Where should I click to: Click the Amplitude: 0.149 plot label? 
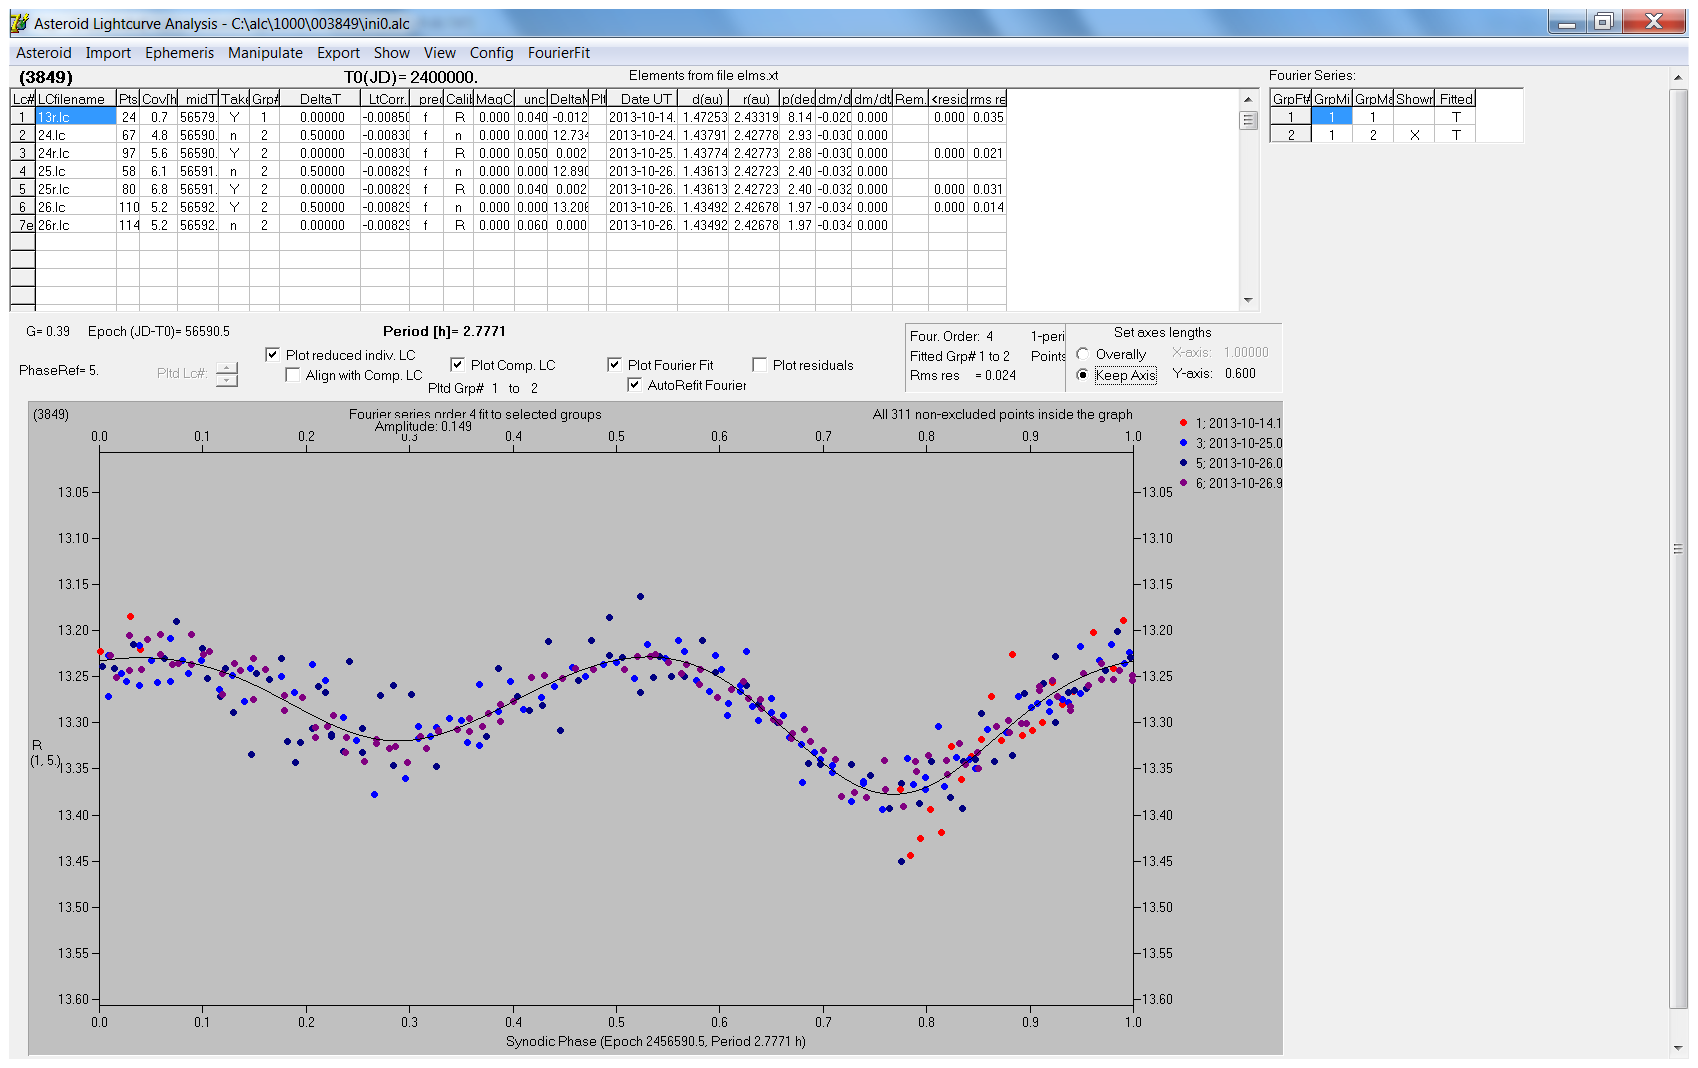423,426
